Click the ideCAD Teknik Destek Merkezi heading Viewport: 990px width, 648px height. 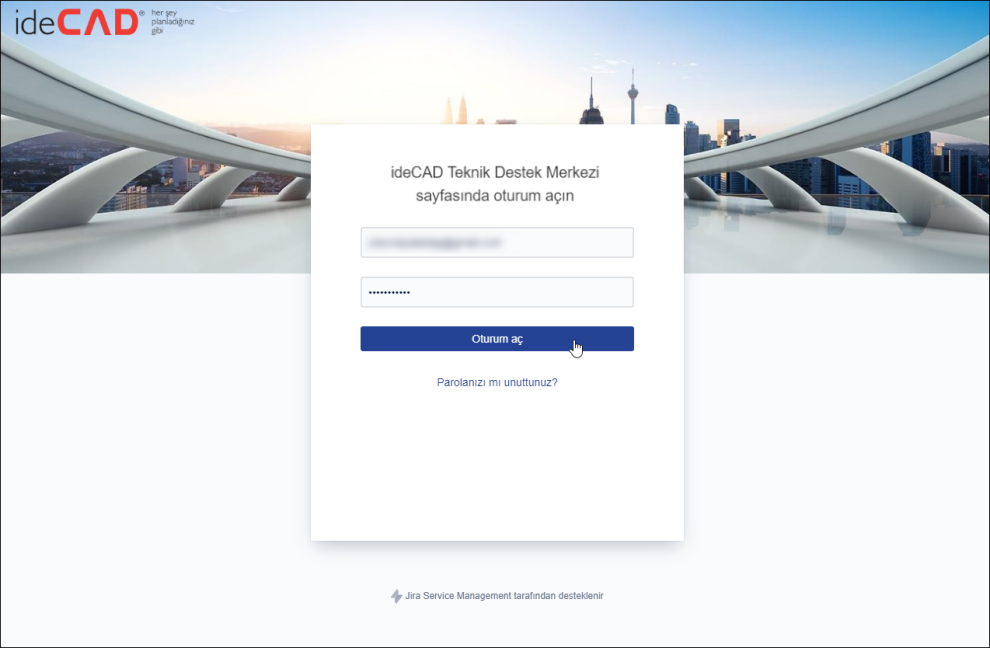495,184
